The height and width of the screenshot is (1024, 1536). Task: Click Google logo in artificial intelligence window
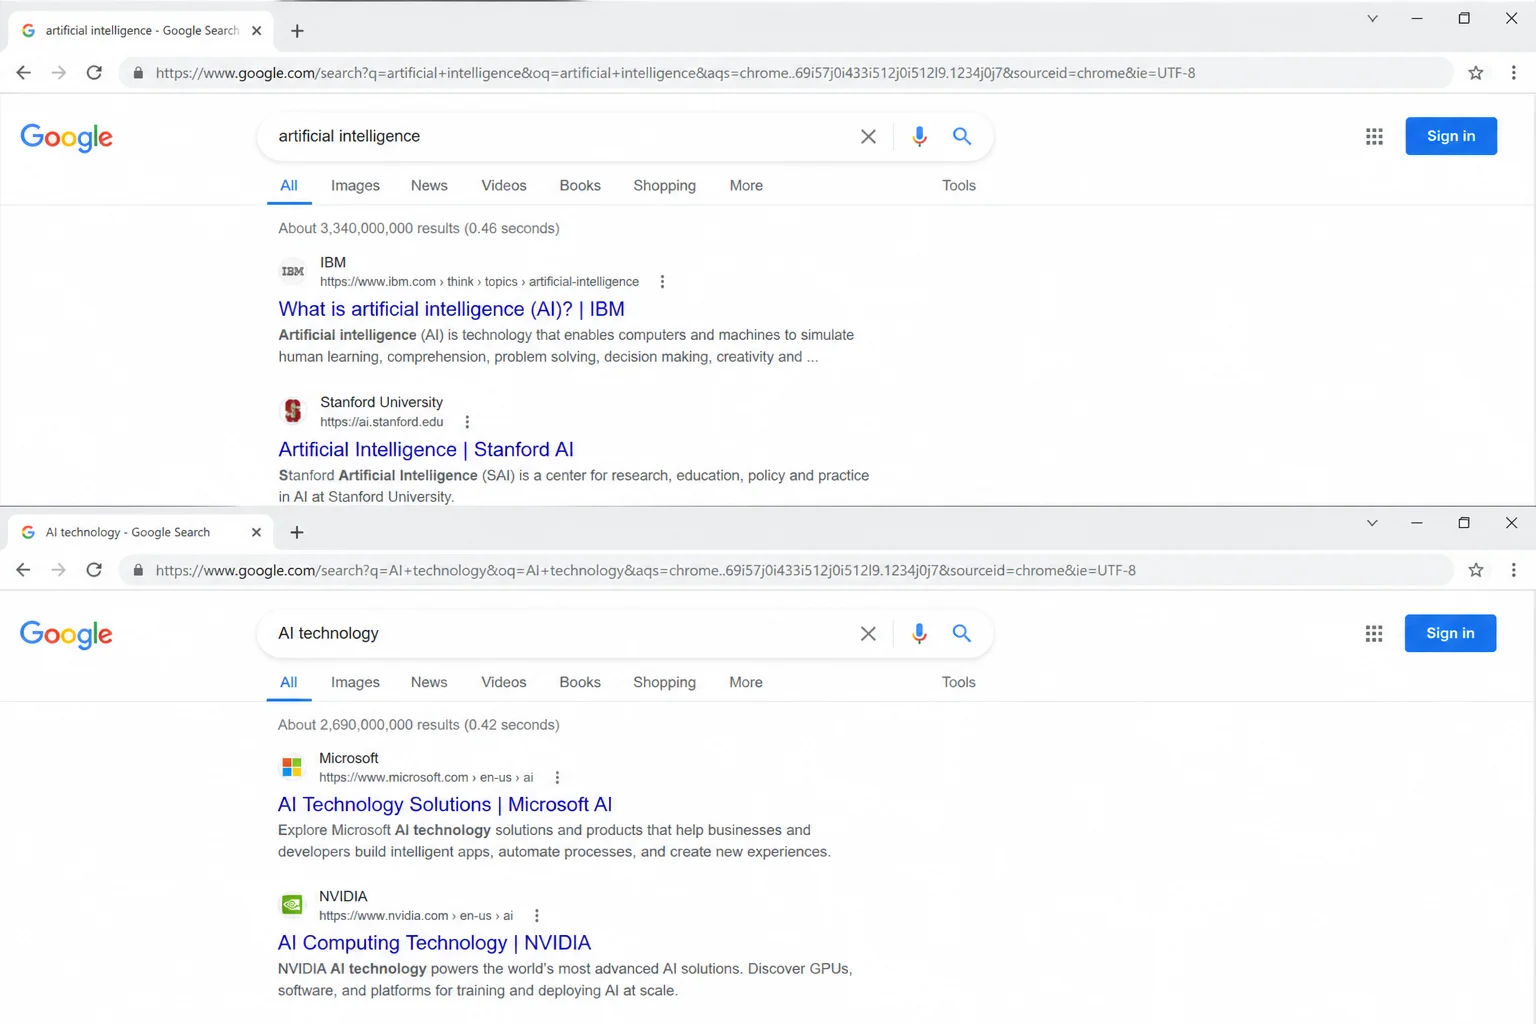coord(66,137)
